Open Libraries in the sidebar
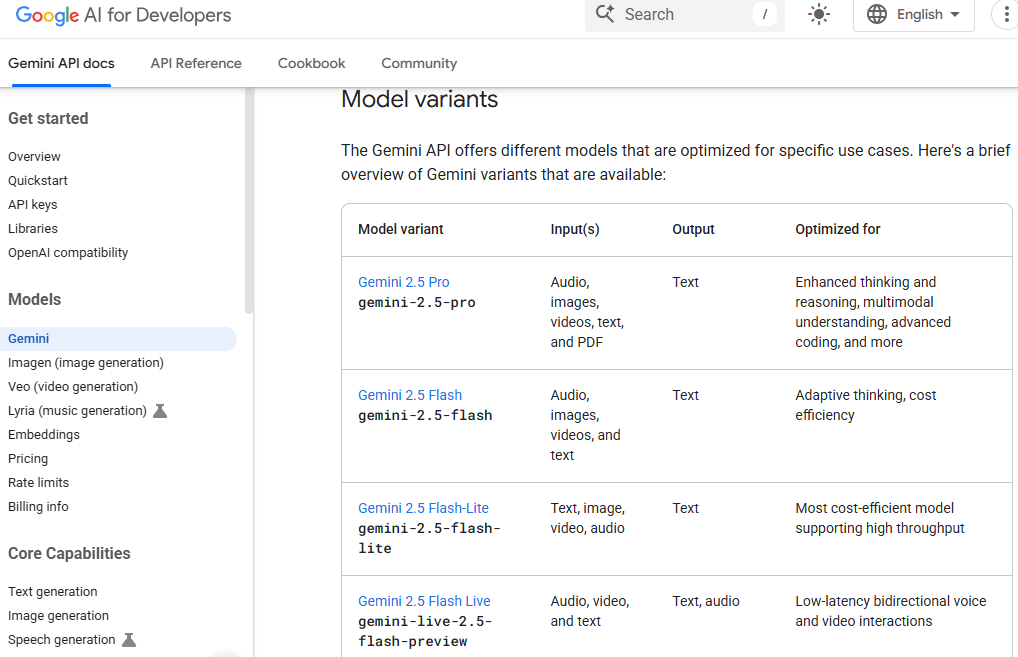 coord(32,229)
